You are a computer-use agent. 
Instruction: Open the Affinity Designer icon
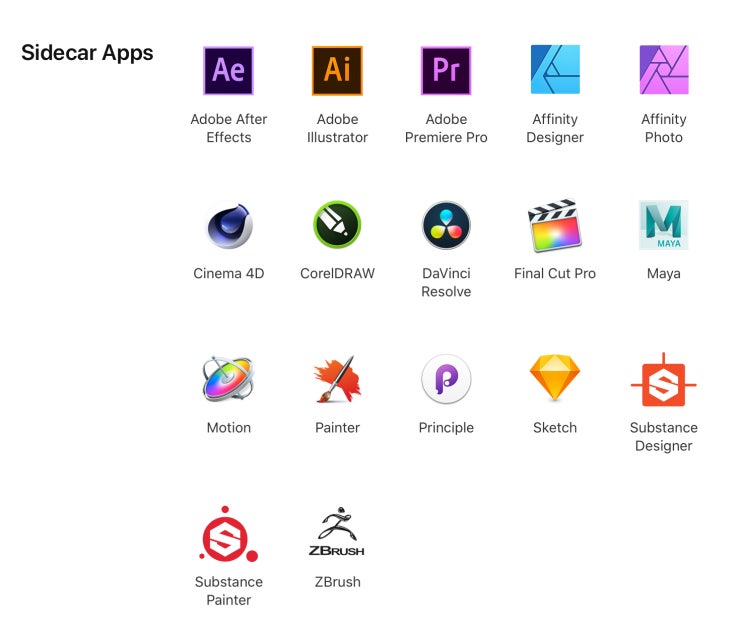(555, 70)
